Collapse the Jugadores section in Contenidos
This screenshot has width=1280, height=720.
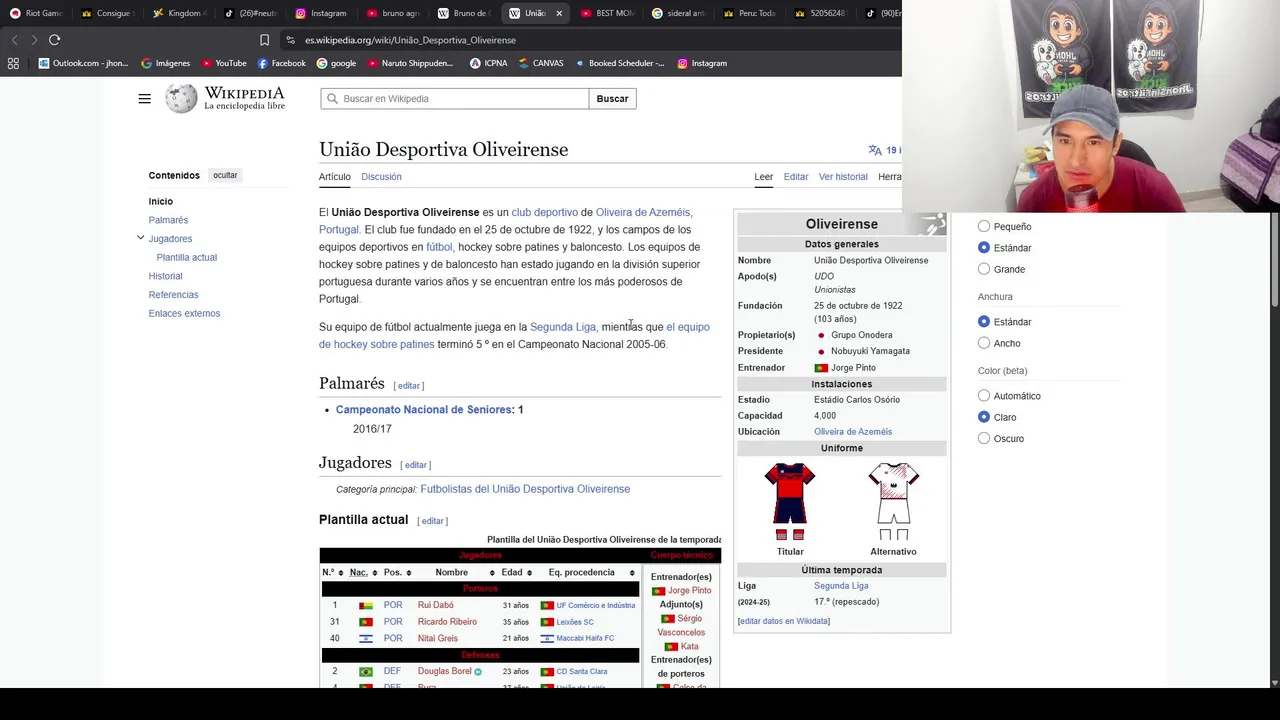[x=140, y=238]
